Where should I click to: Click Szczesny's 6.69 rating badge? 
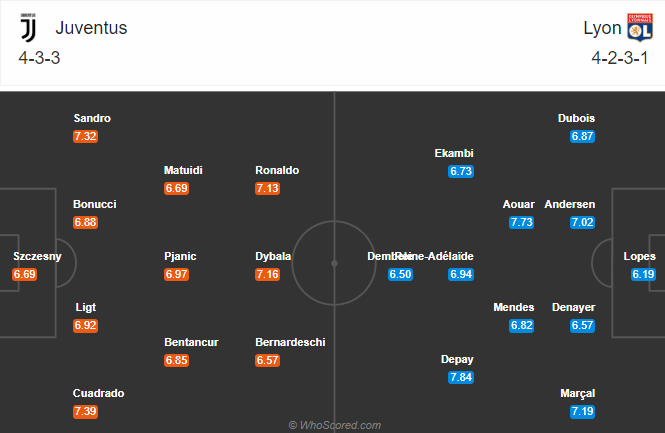[x=25, y=274]
